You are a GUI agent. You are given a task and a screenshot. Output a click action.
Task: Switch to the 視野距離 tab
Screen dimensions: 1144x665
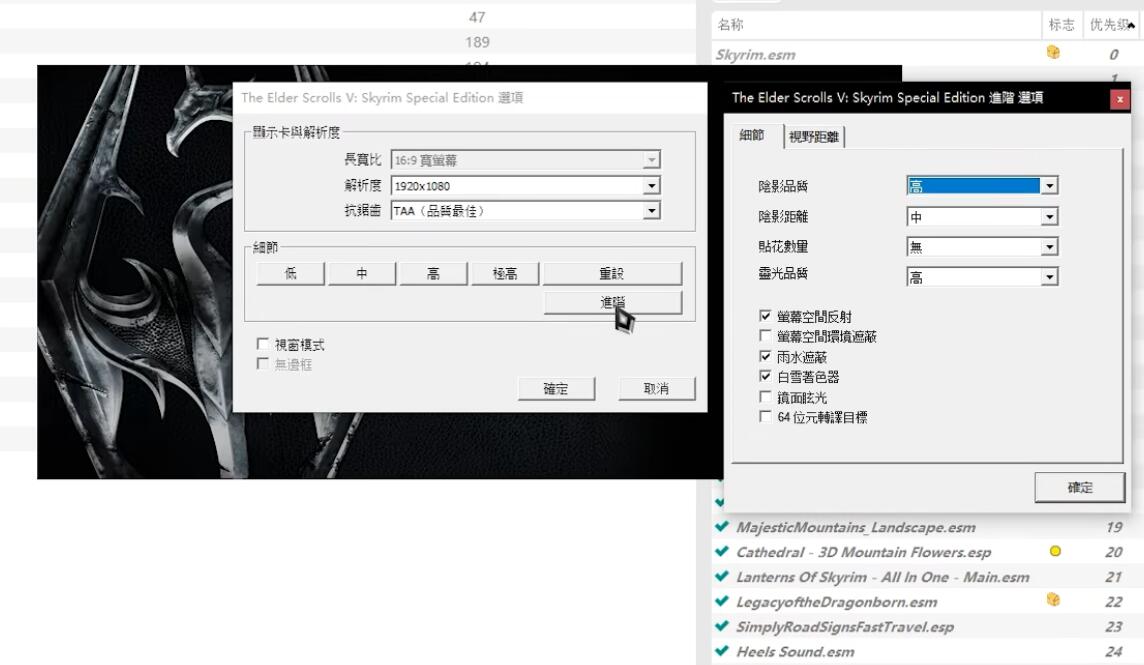point(813,137)
